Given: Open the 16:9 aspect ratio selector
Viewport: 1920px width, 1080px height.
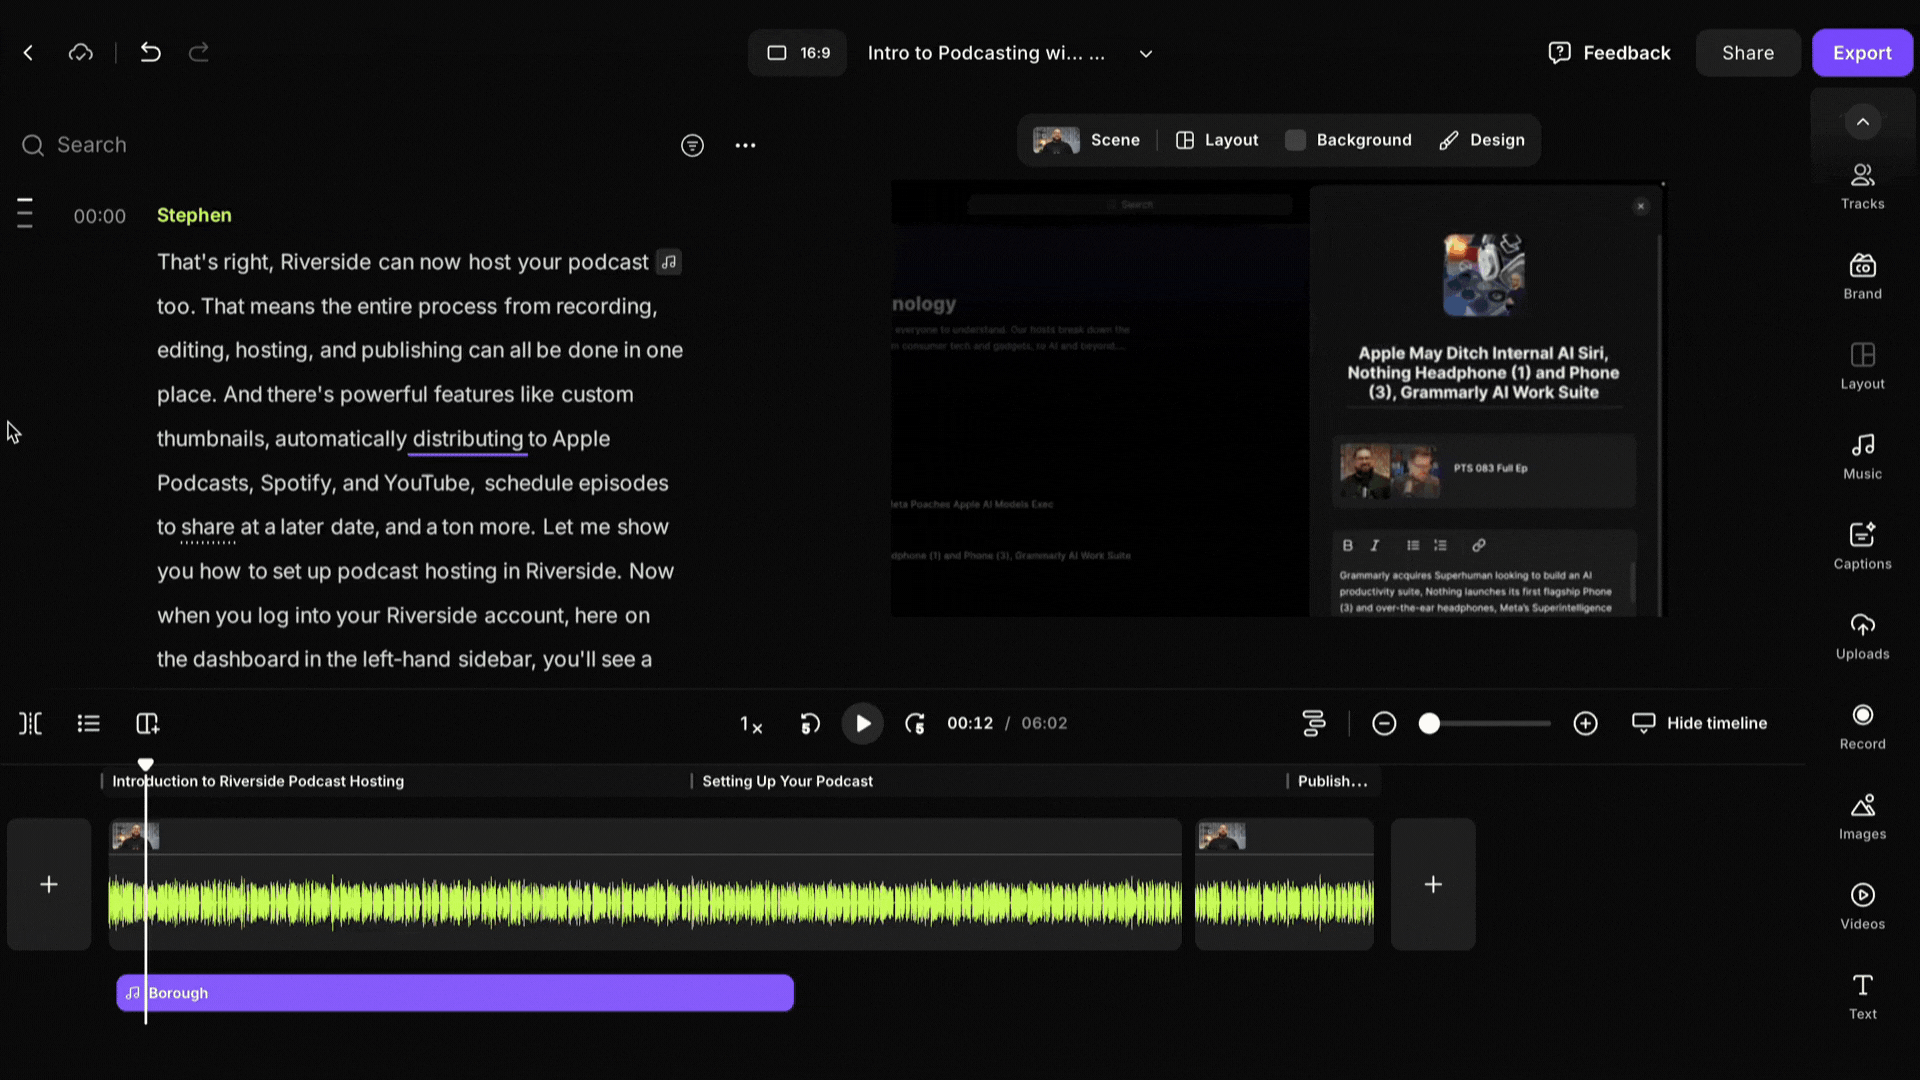Looking at the screenshot, I should pos(798,53).
